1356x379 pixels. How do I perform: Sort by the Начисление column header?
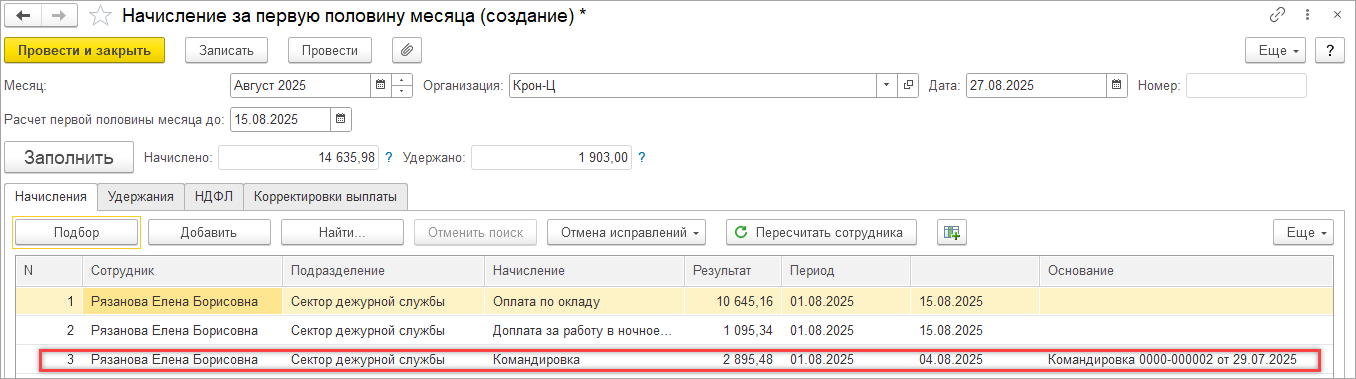[584, 271]
